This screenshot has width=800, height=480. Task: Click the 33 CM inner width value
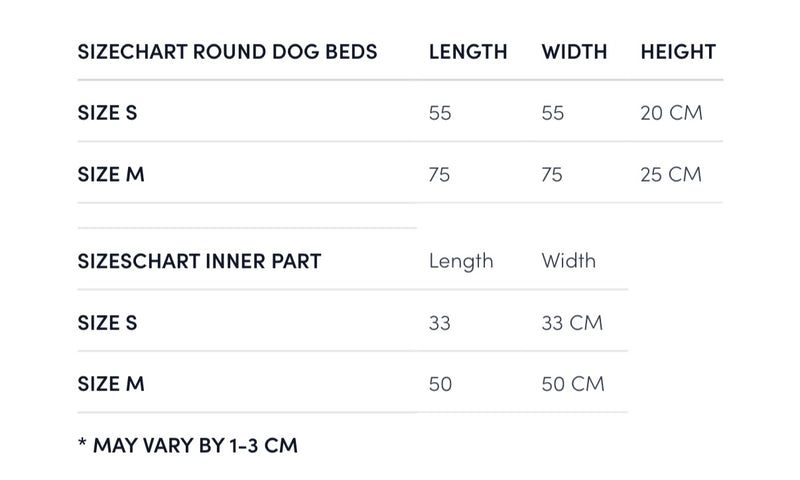(572, 323)
